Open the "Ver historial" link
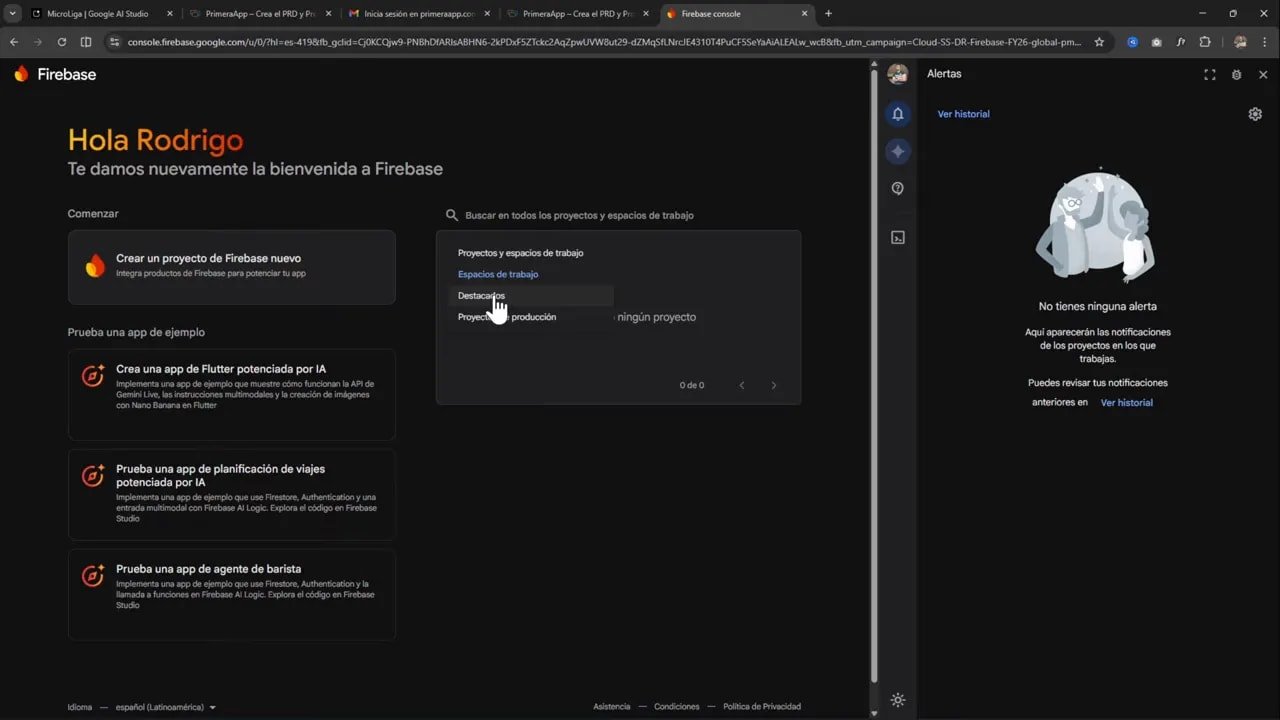This screenshot has width=1280, height=720. click(x=963, y=114)
